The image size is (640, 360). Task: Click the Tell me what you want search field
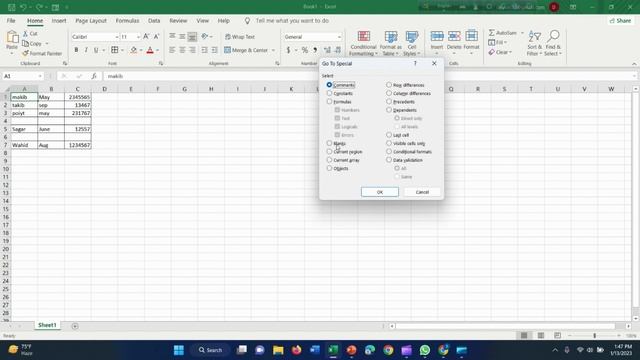click(x=292, y=20)
